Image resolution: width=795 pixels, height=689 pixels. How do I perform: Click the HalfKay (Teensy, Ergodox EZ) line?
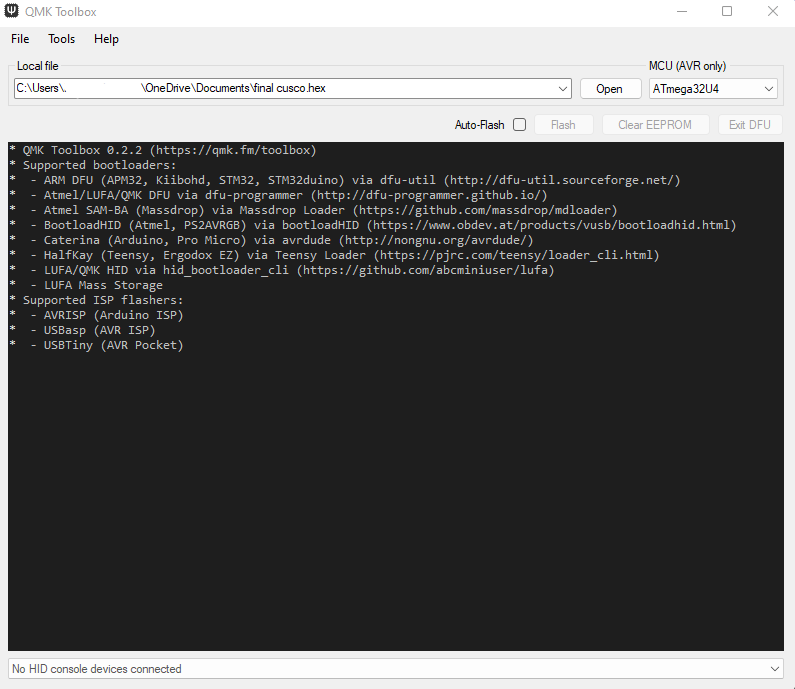pyautogui.click(x=334, y=255)
